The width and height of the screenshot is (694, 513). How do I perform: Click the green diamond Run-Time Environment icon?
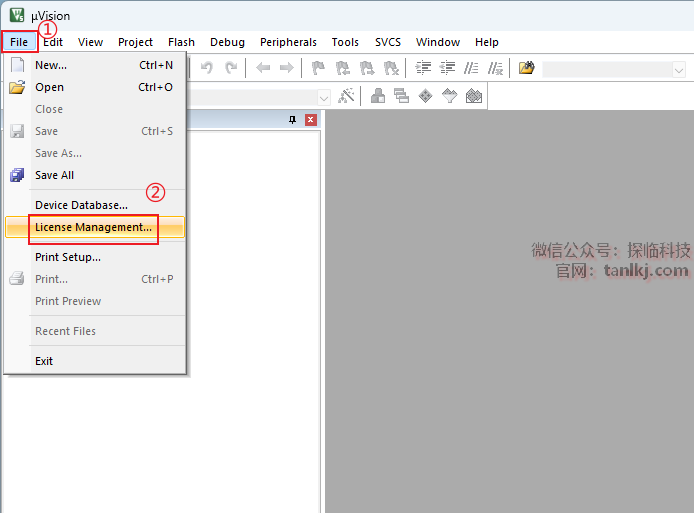(x=425, y=96)
